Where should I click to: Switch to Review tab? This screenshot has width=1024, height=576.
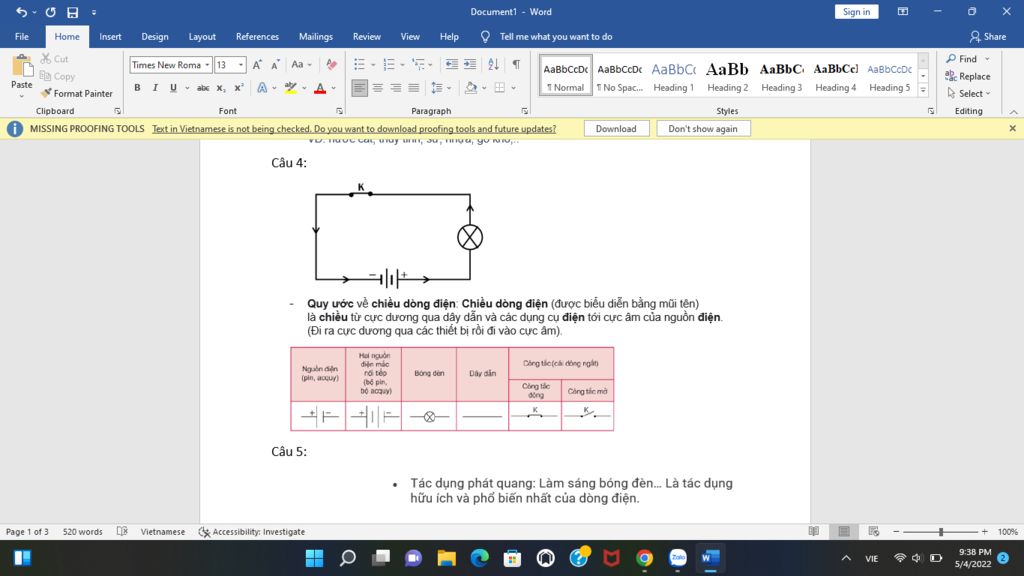[x=366, y=37]
